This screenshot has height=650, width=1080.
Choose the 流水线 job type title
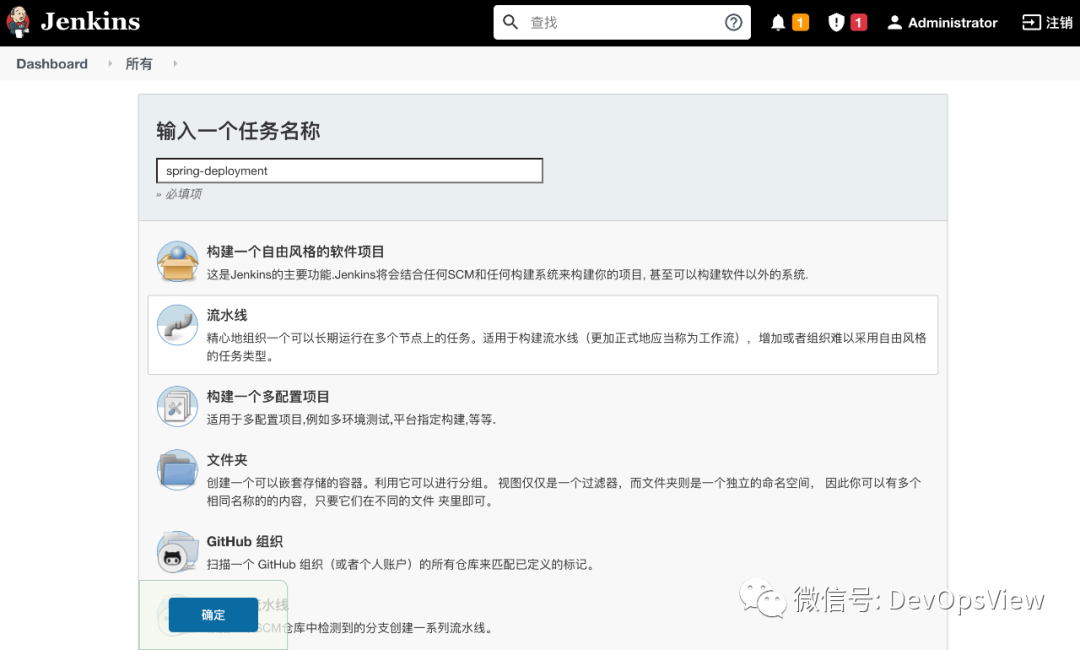point(227,315)
